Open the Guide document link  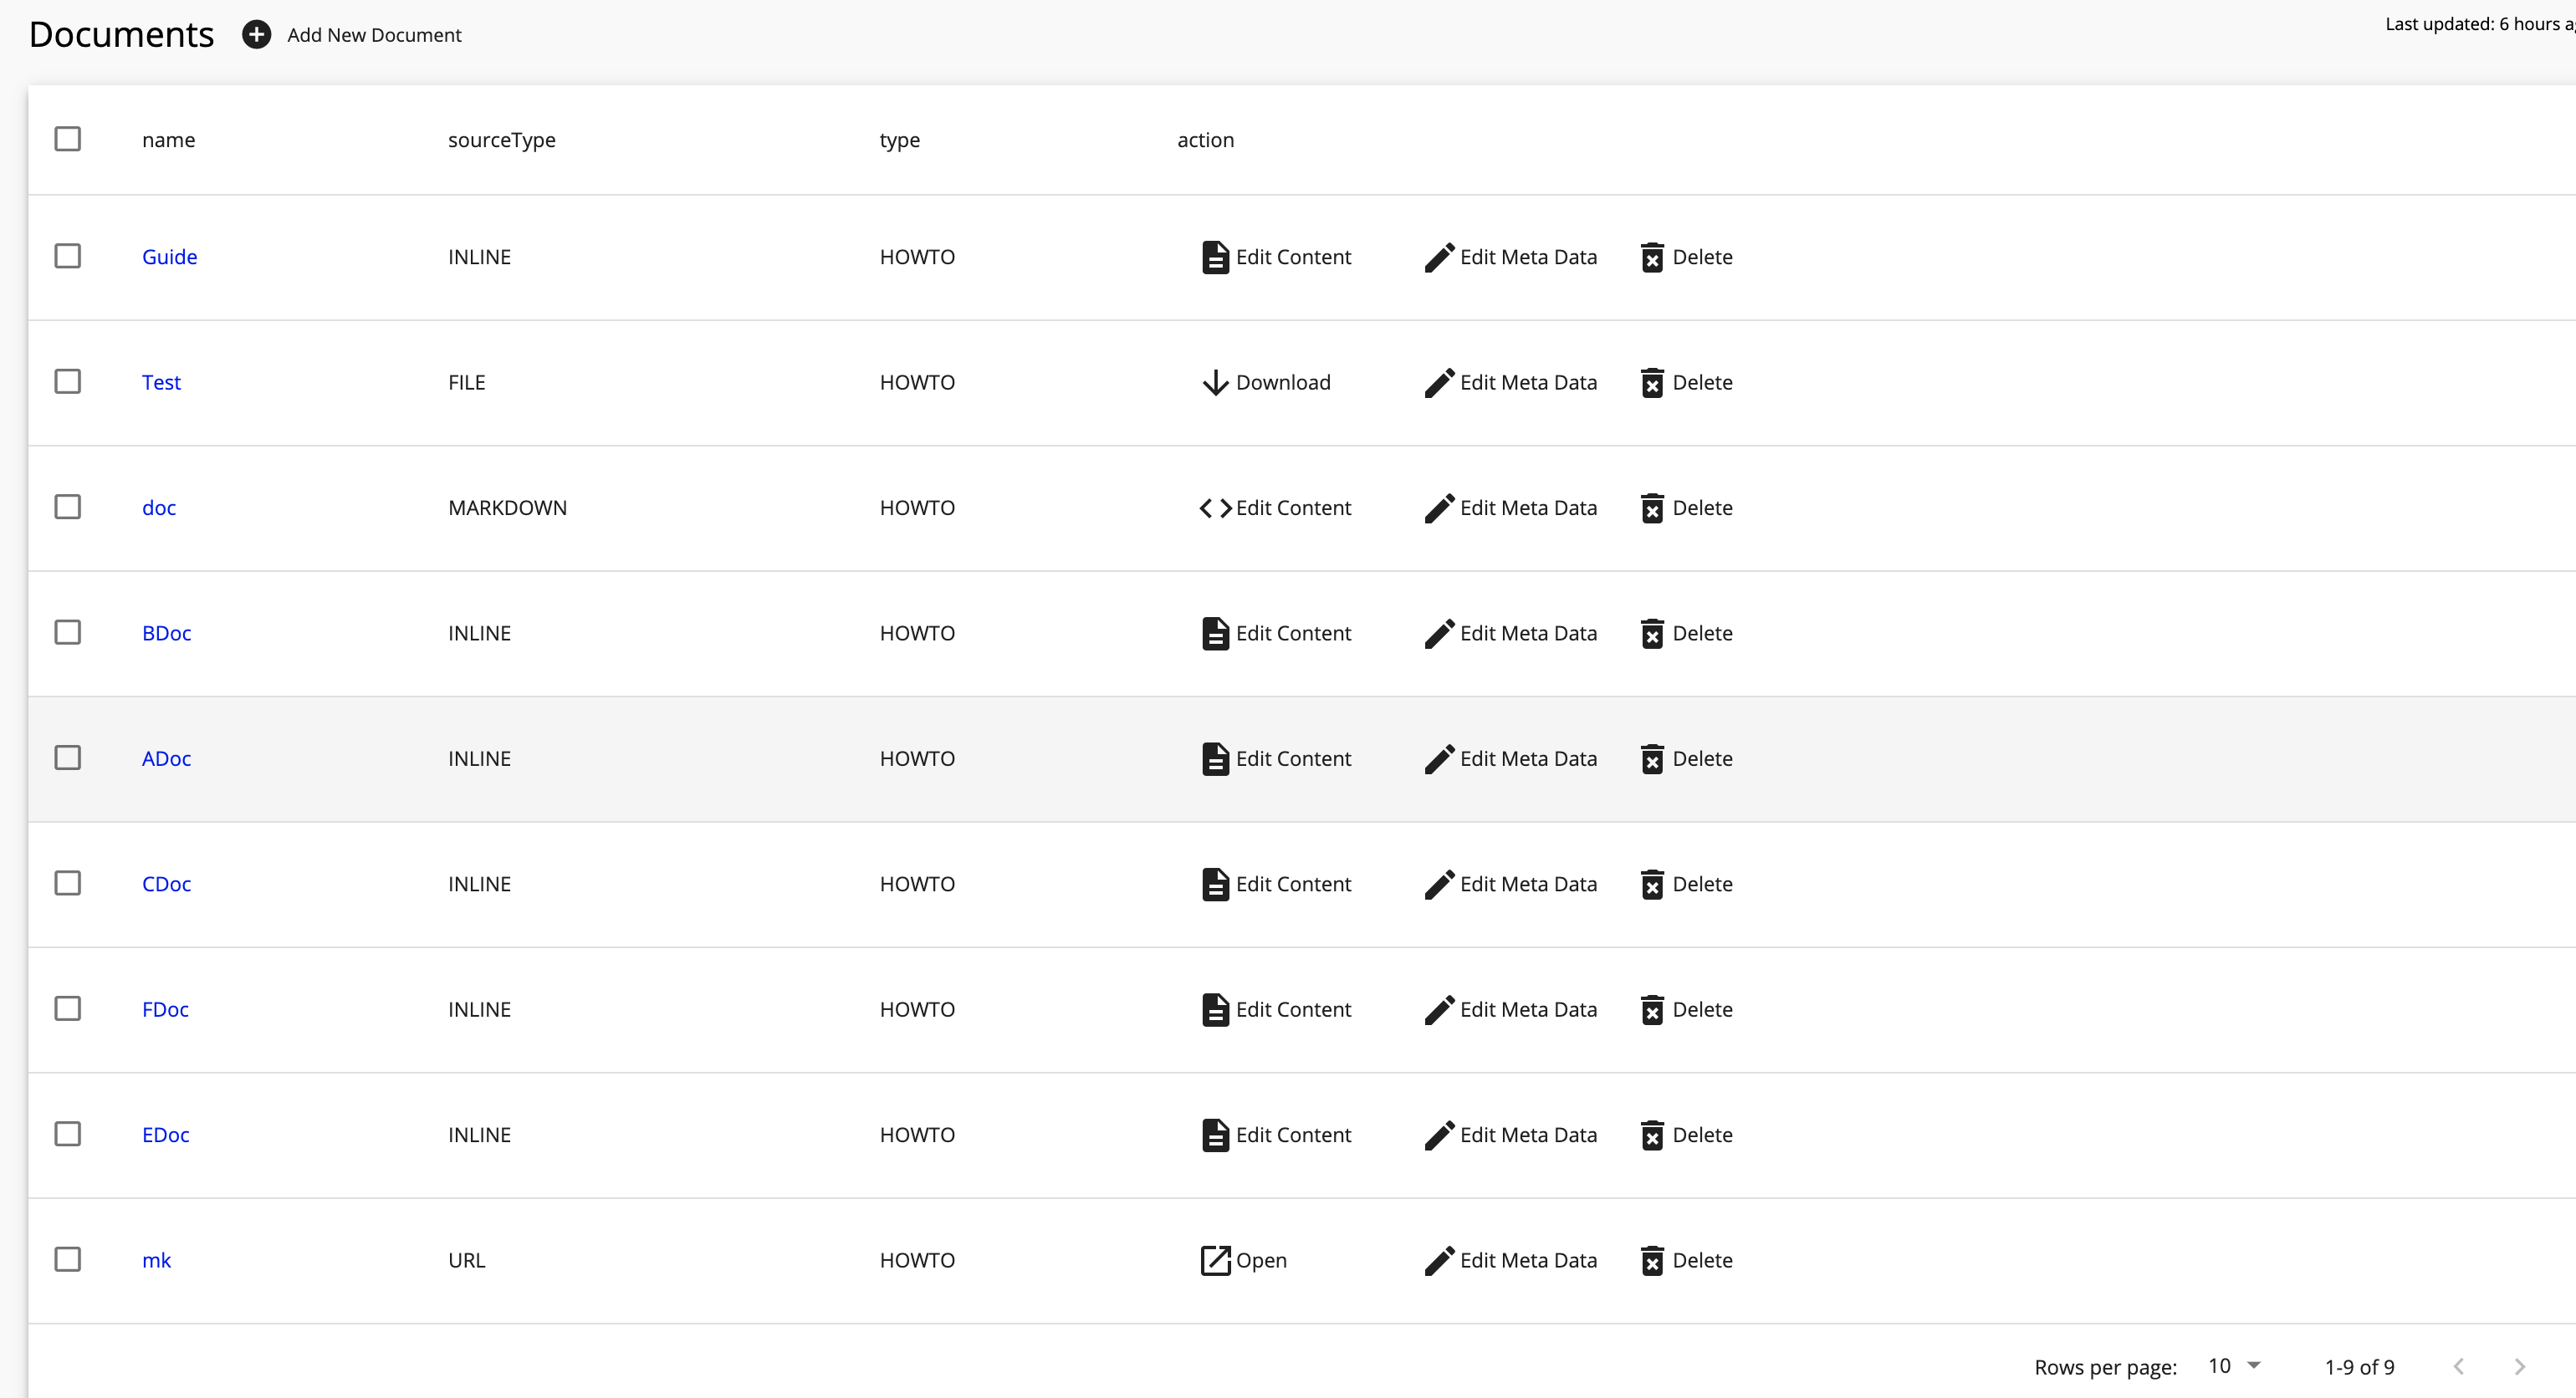(x=170, y=256)
